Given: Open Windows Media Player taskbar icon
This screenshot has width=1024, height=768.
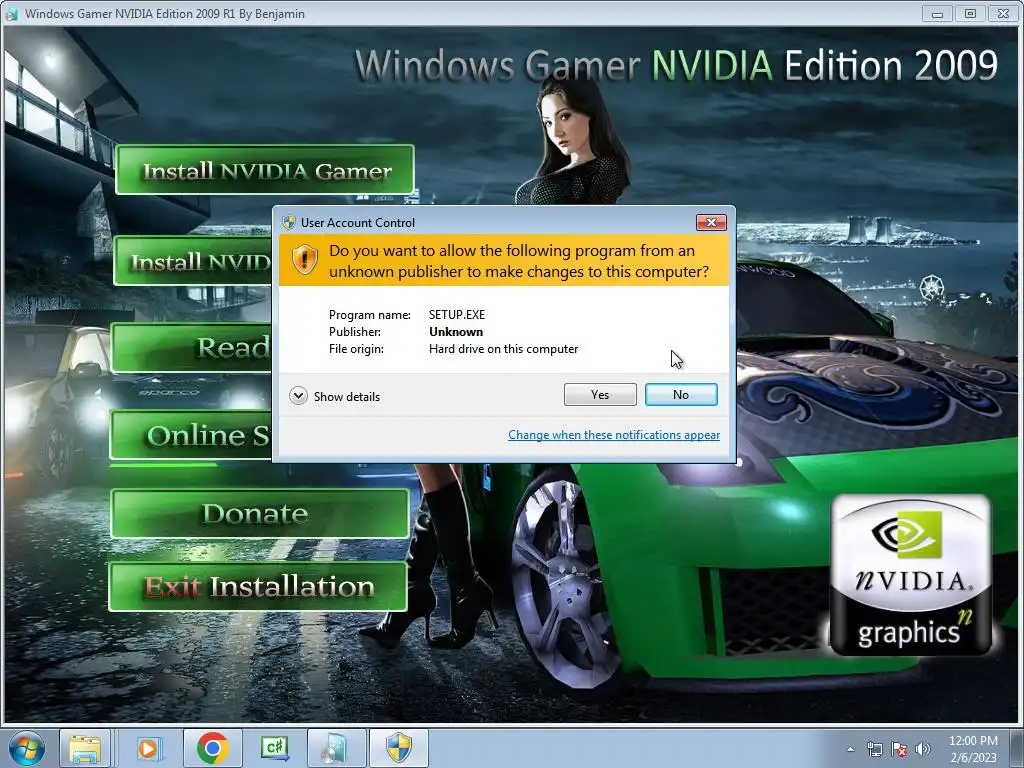Looking at the screenshot, I should tap(148, 748).
